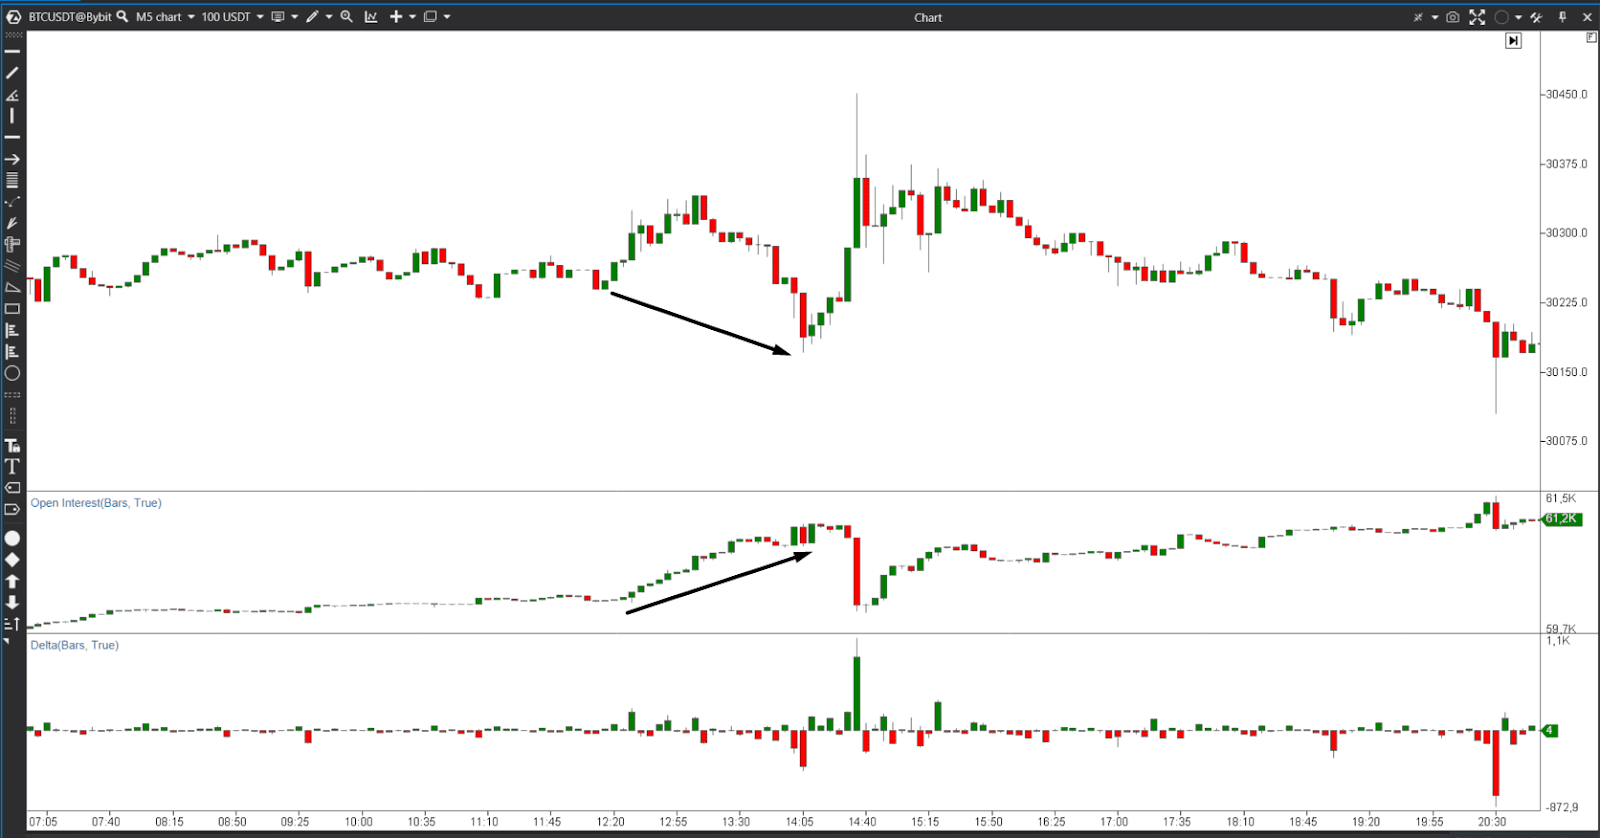Image resolution: width=1600 pixels, height=838 pixels.
Task: Toggle the small F box above price scale
Action: 1591,37
